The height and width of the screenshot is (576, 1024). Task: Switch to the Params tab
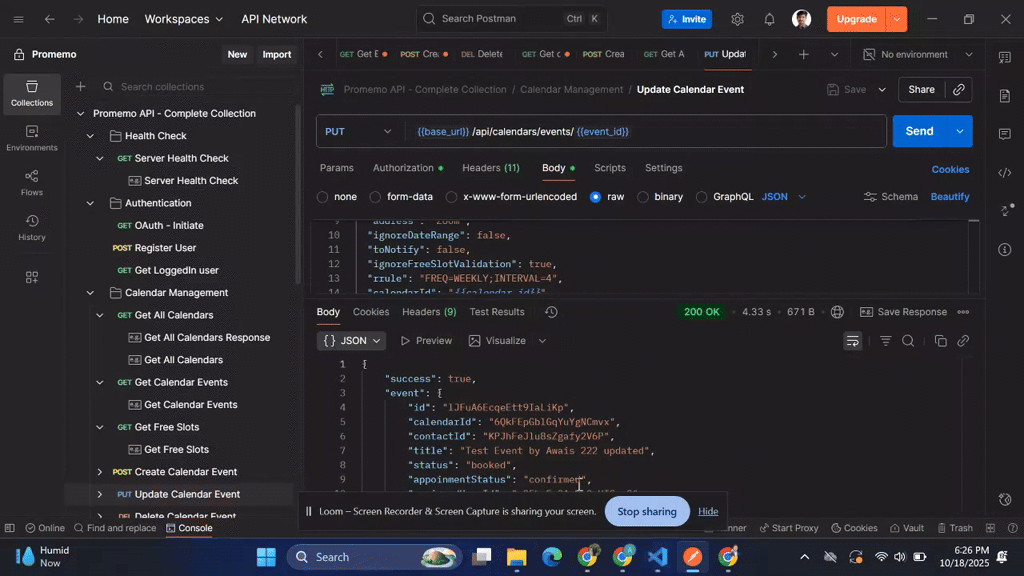336,168
